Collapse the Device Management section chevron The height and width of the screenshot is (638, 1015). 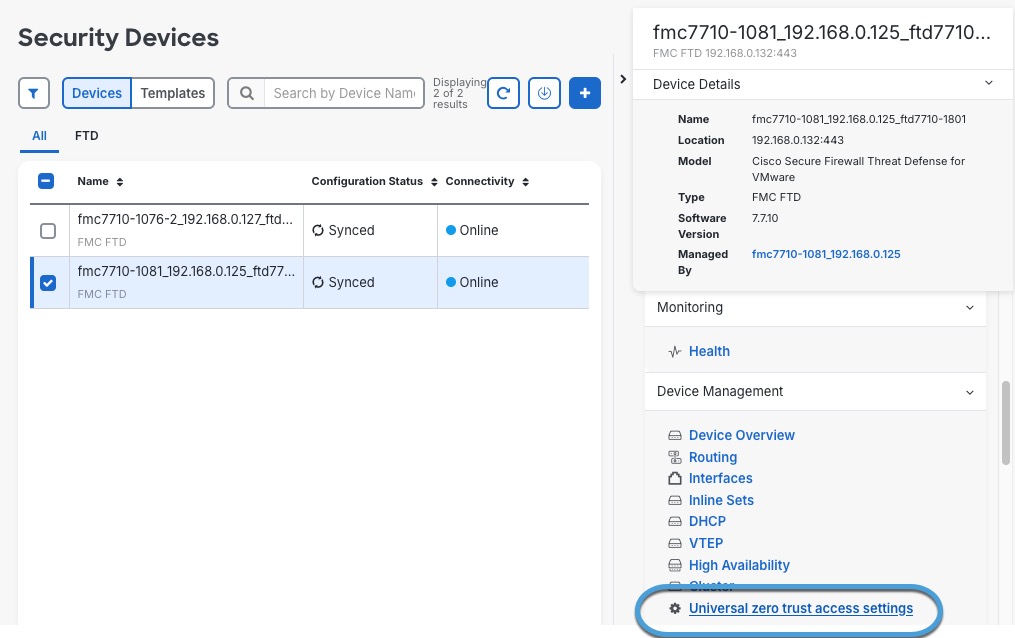click(x=969, y=392)
